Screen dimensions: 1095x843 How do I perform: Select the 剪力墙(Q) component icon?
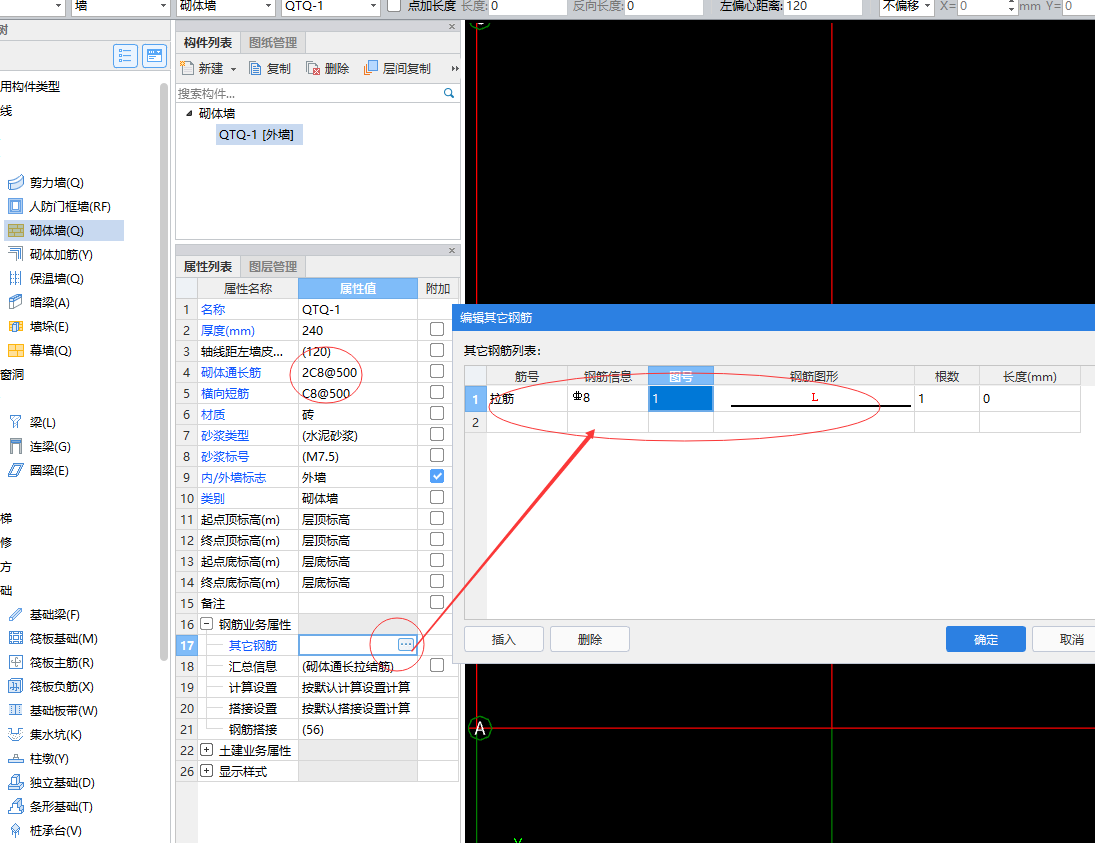tap(15, 183)
